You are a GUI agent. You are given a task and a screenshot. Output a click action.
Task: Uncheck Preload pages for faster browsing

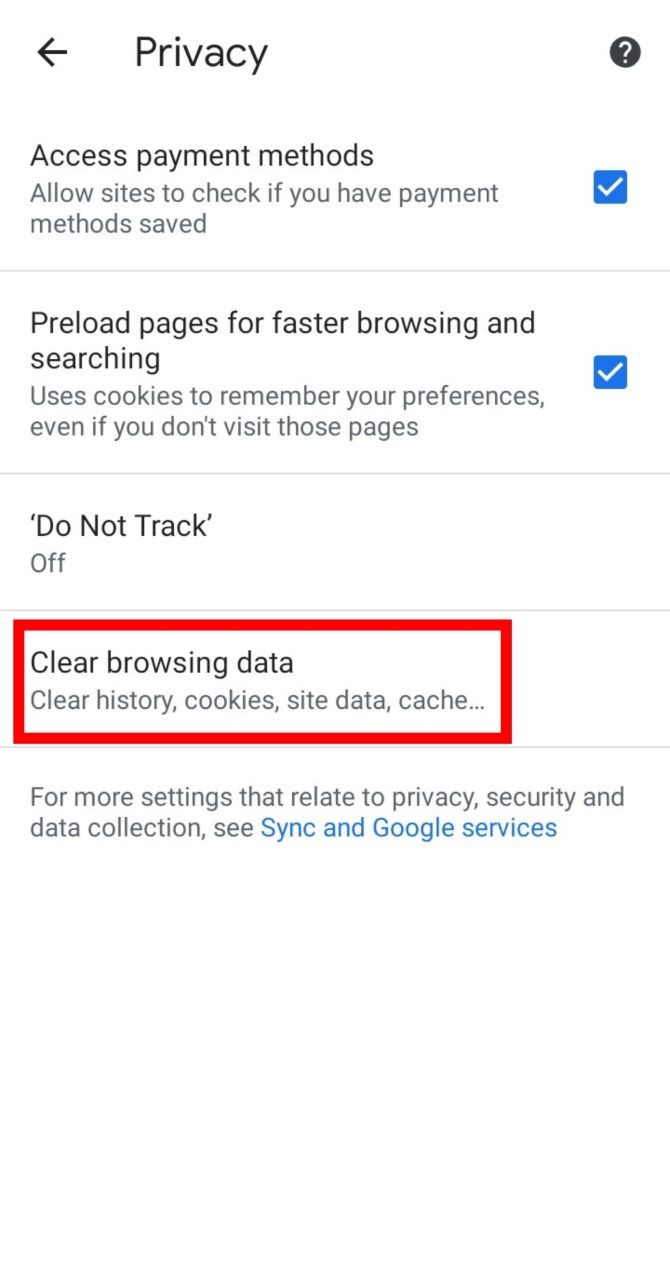(x=610, y=372)
